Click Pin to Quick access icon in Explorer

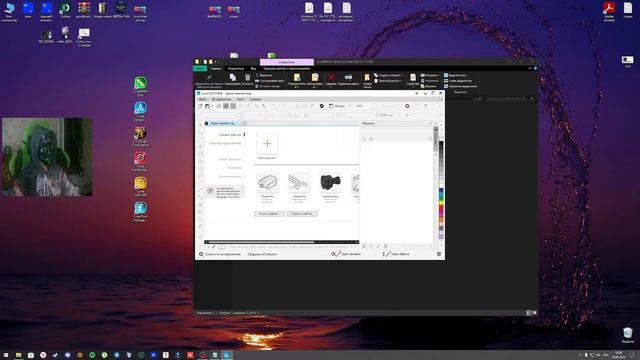point(209,77)
